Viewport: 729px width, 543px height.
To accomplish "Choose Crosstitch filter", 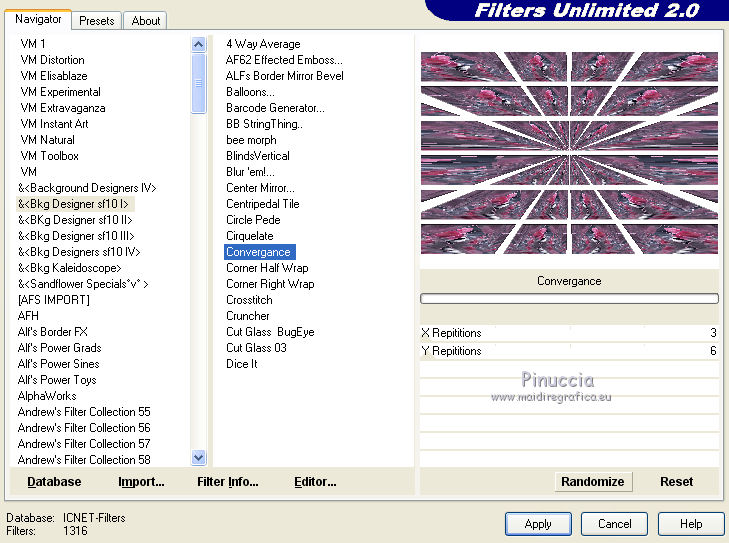I will pyautogui.click(x=249, y=300).
